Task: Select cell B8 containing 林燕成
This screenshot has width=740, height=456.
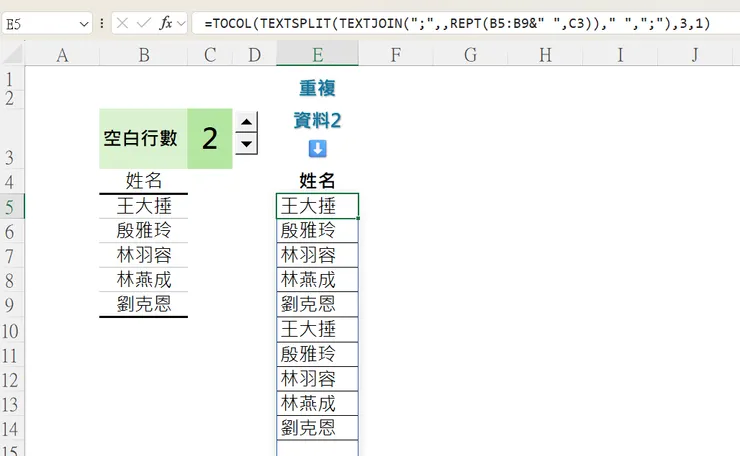Action: point(143,280)
